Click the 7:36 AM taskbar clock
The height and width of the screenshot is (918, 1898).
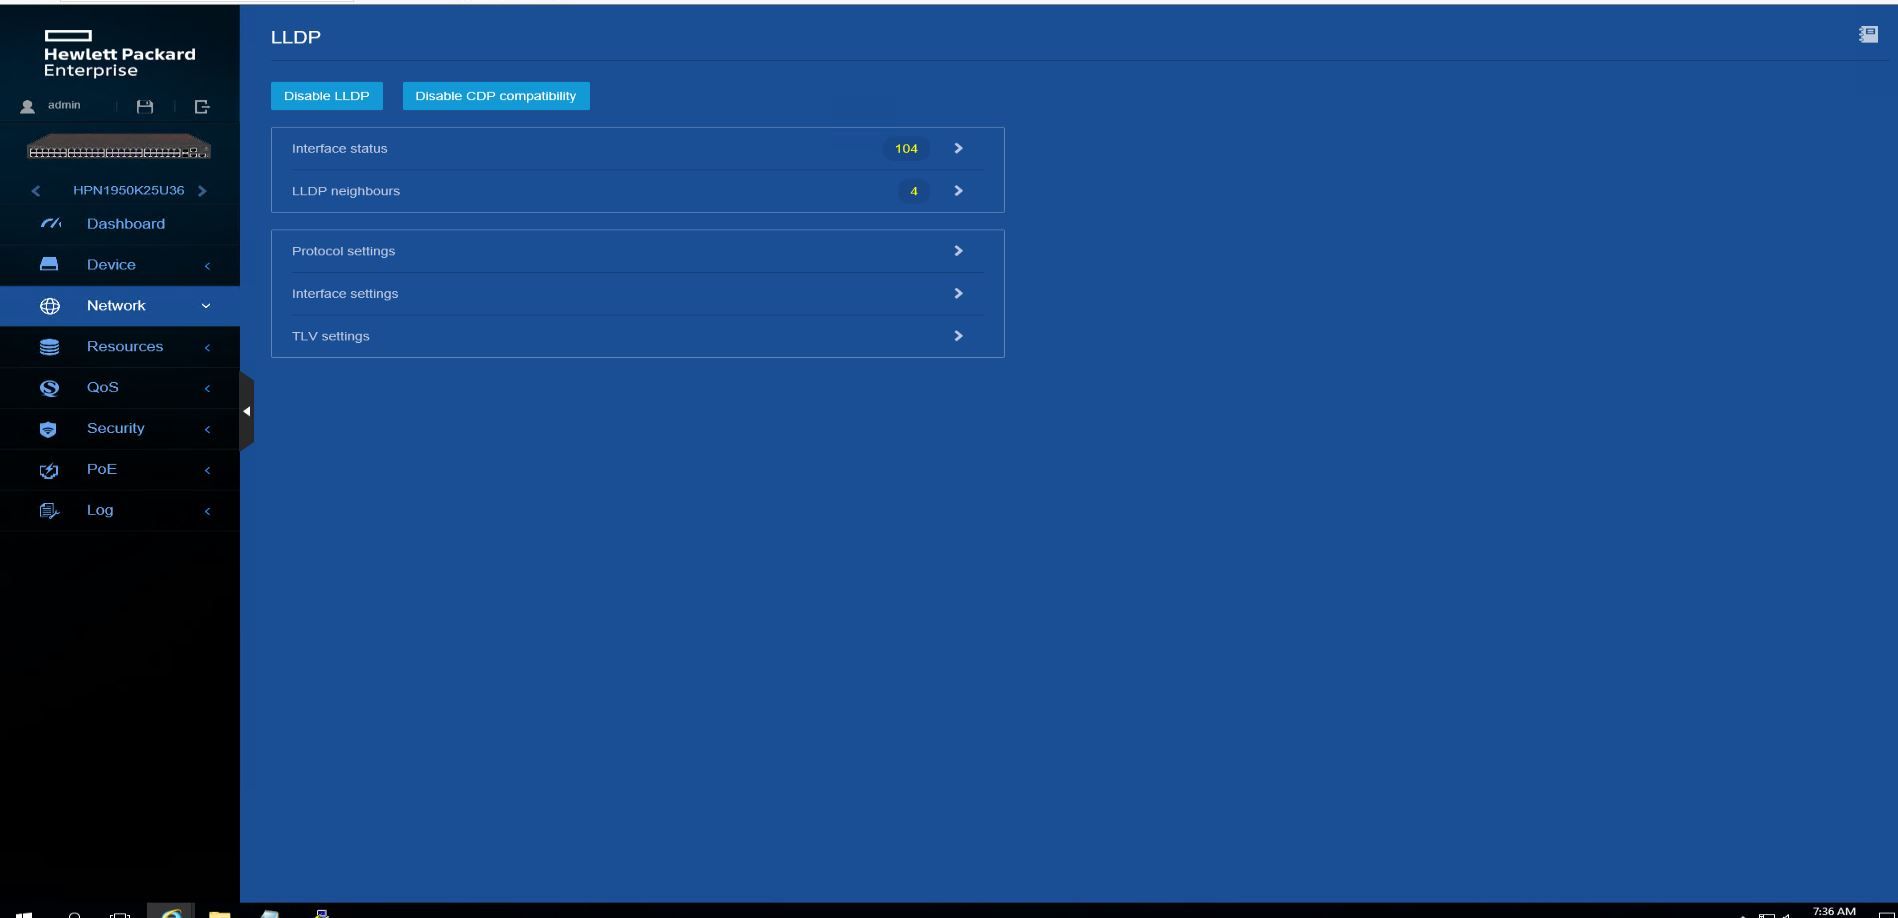[1834, 911]
